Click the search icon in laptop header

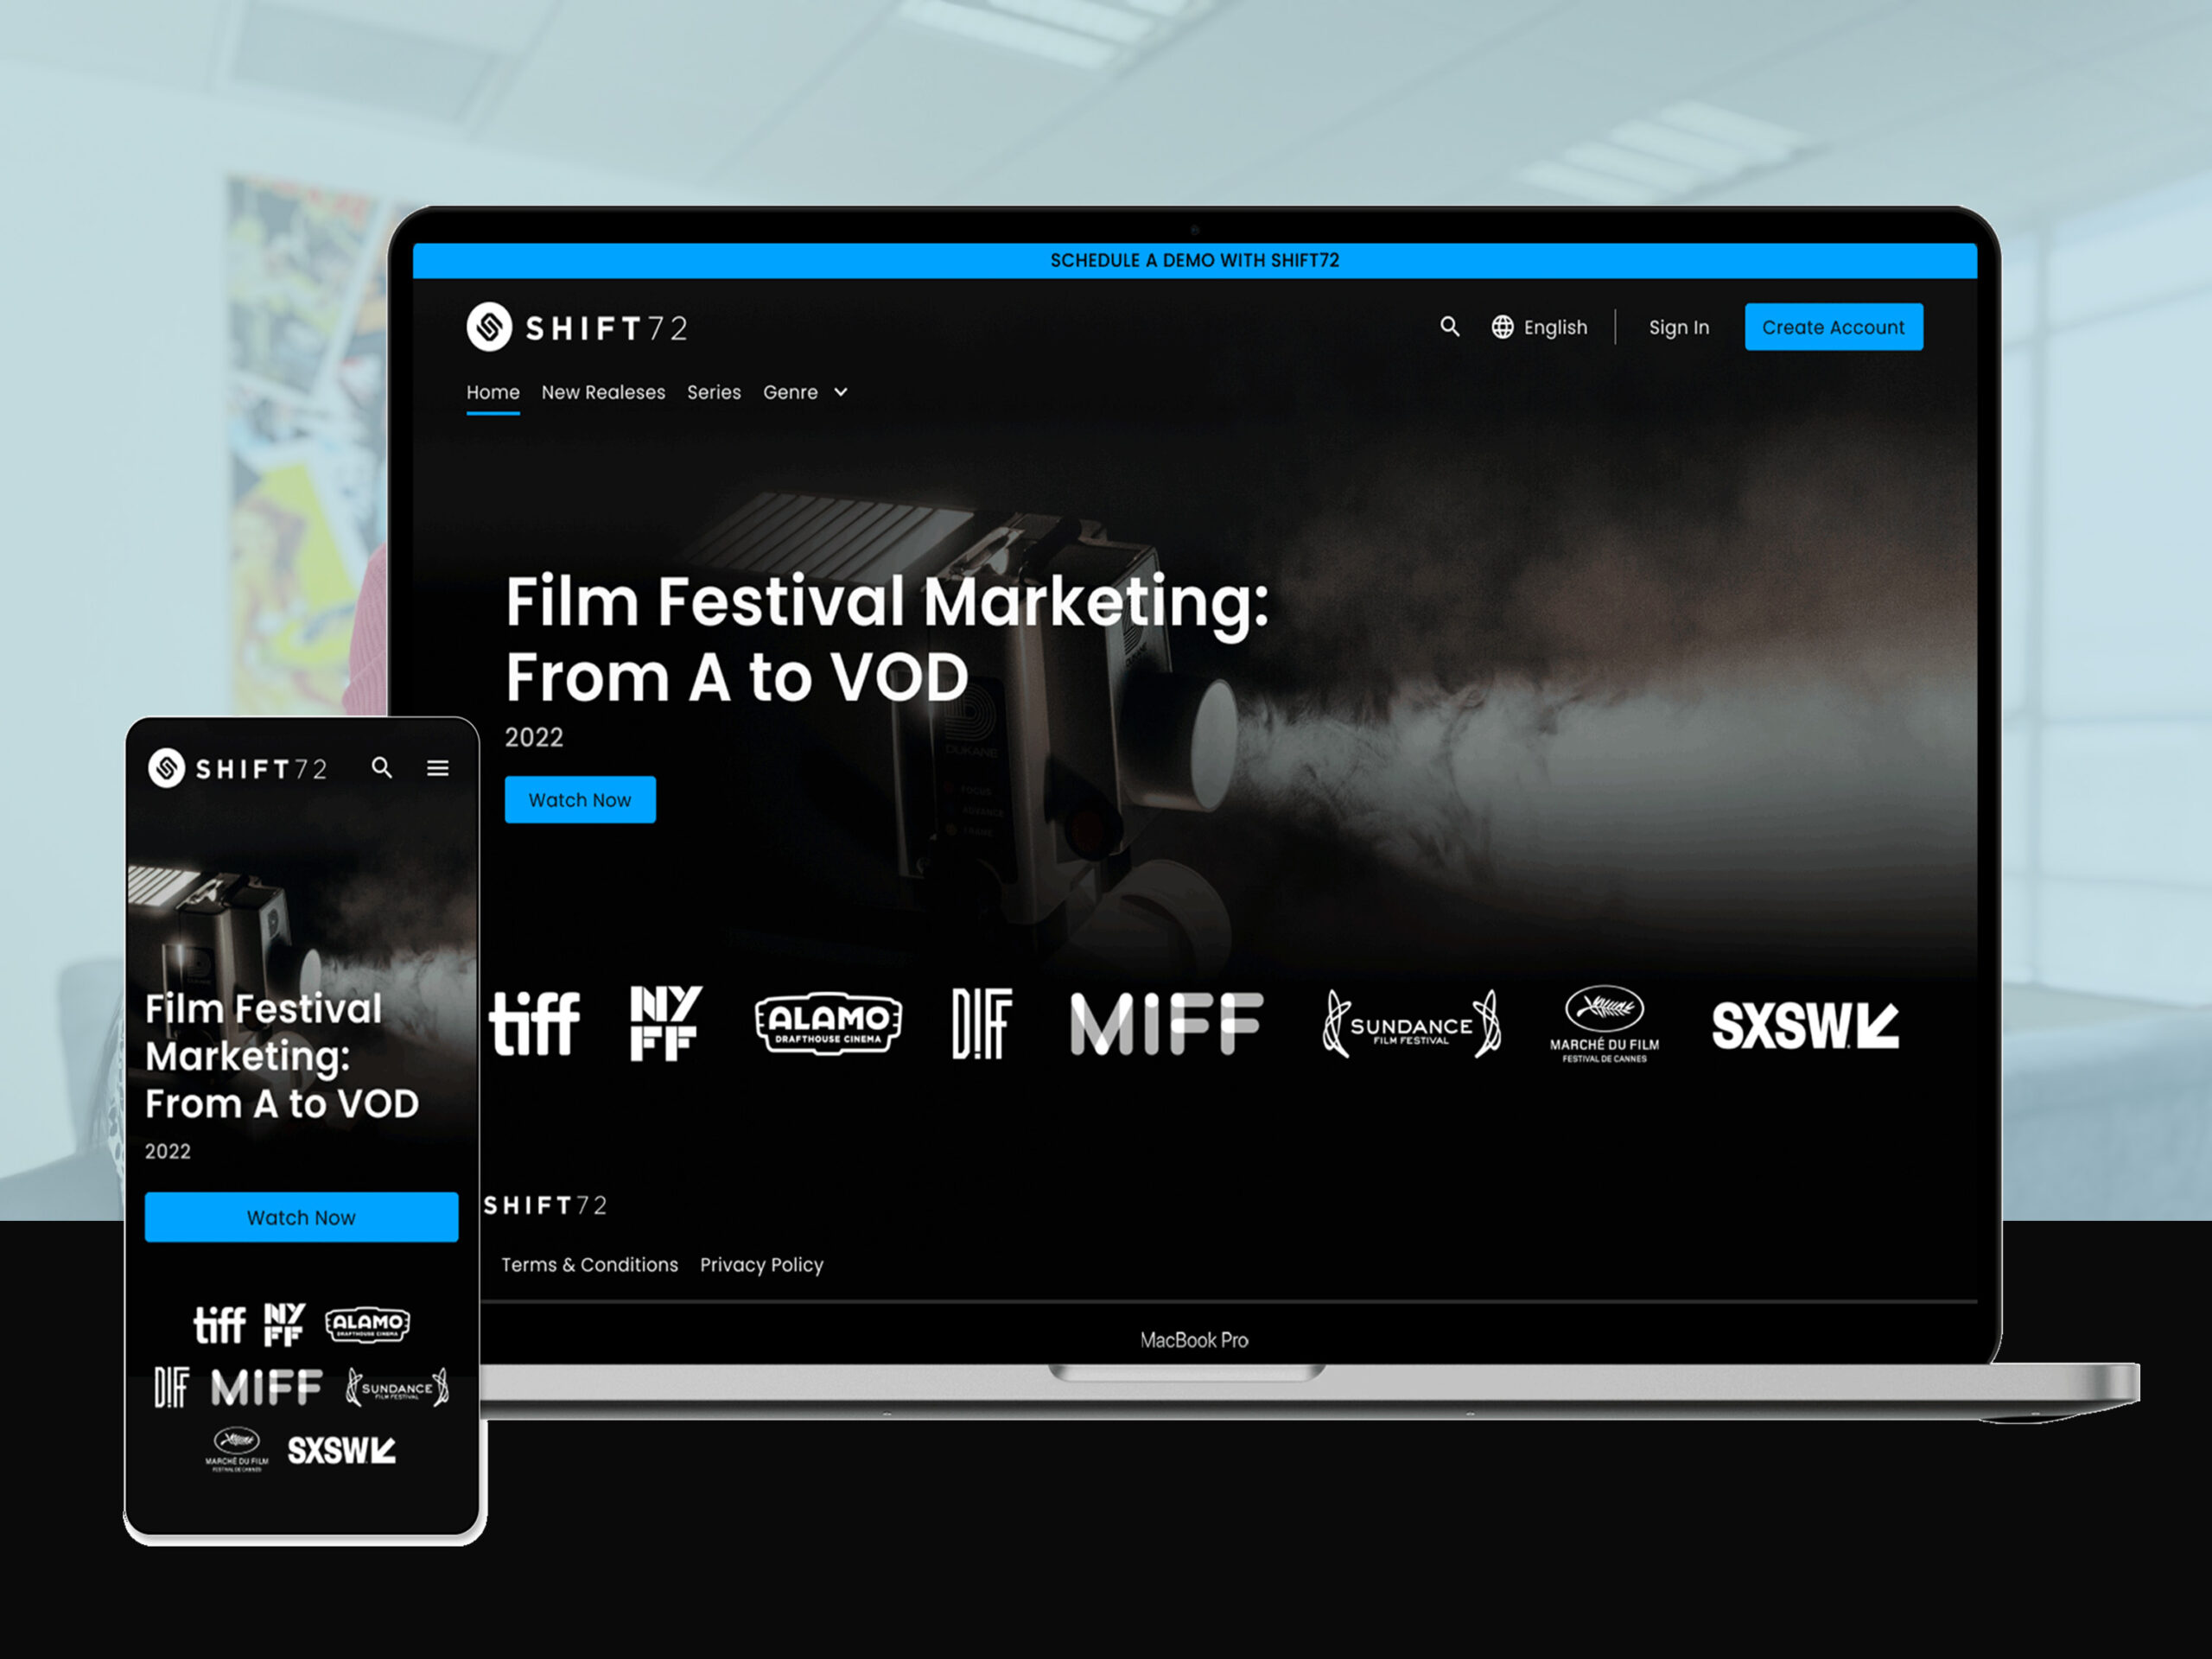[x=1449, y=327]
